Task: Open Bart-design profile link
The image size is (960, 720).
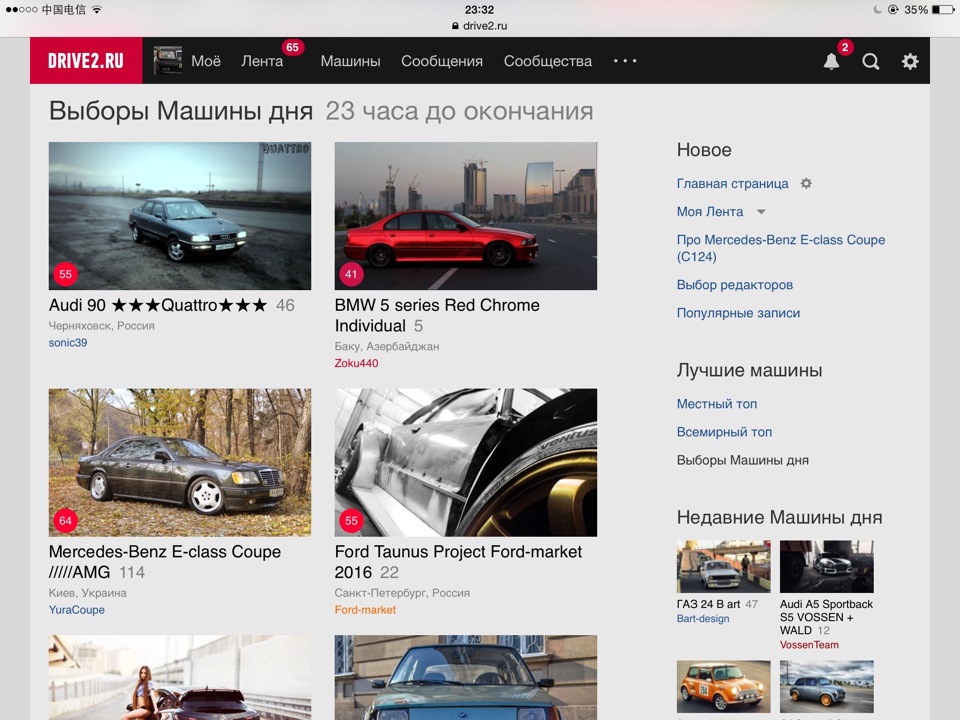Action: pyautogui.click(x=703, y=618)
